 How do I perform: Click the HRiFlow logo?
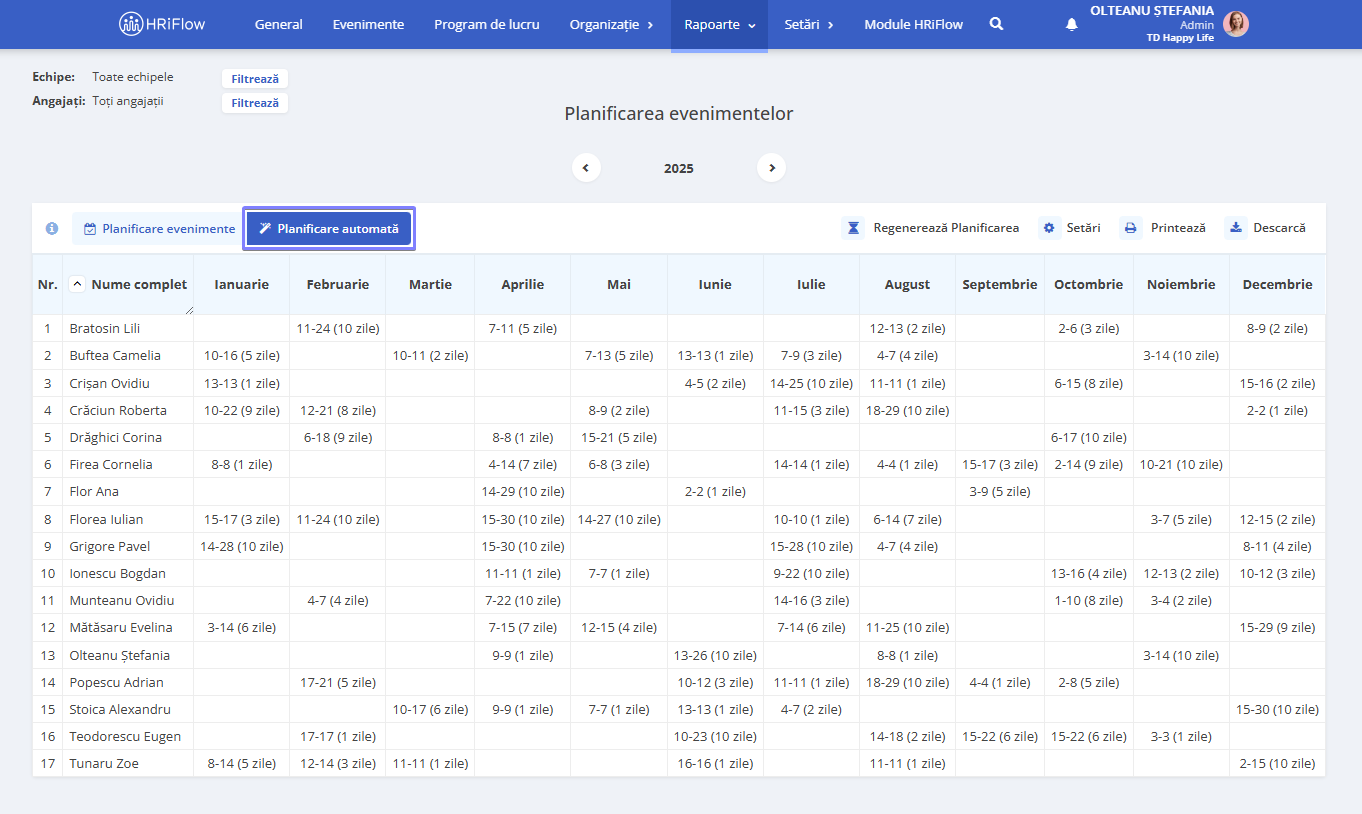click(x=162, y=24)
